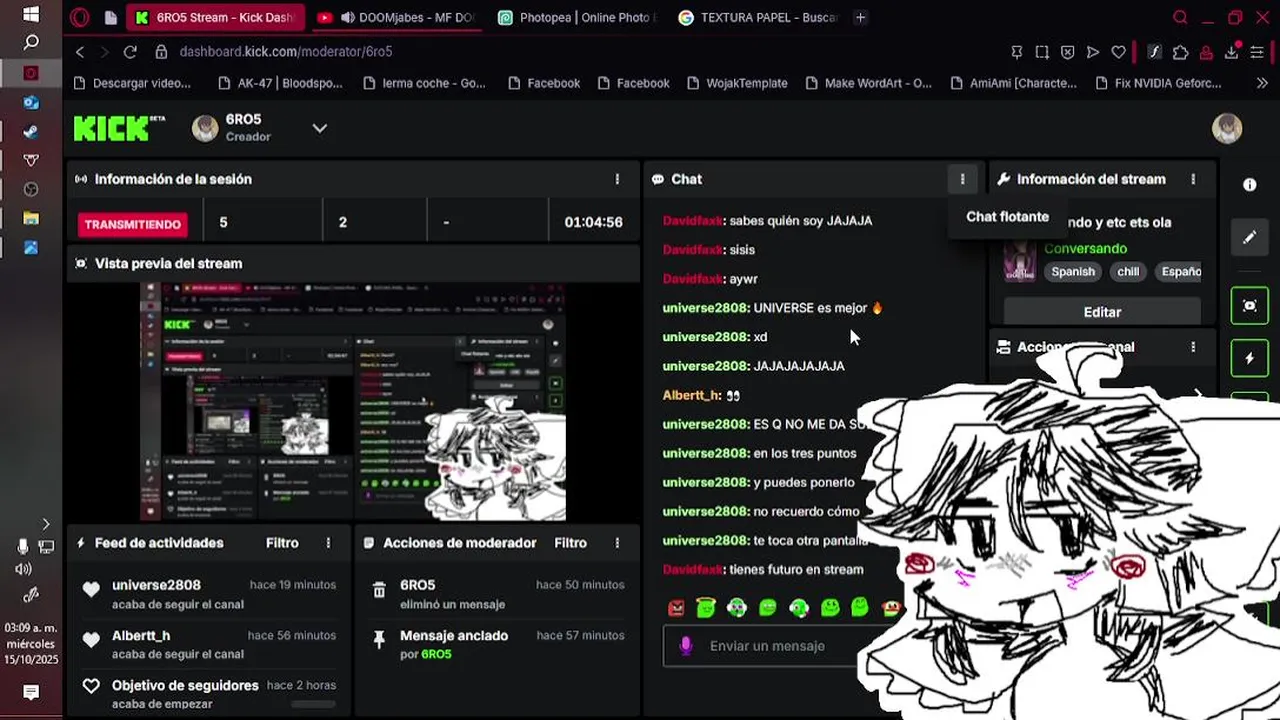Click the info icon in right sidebar

click(1249, 185)
